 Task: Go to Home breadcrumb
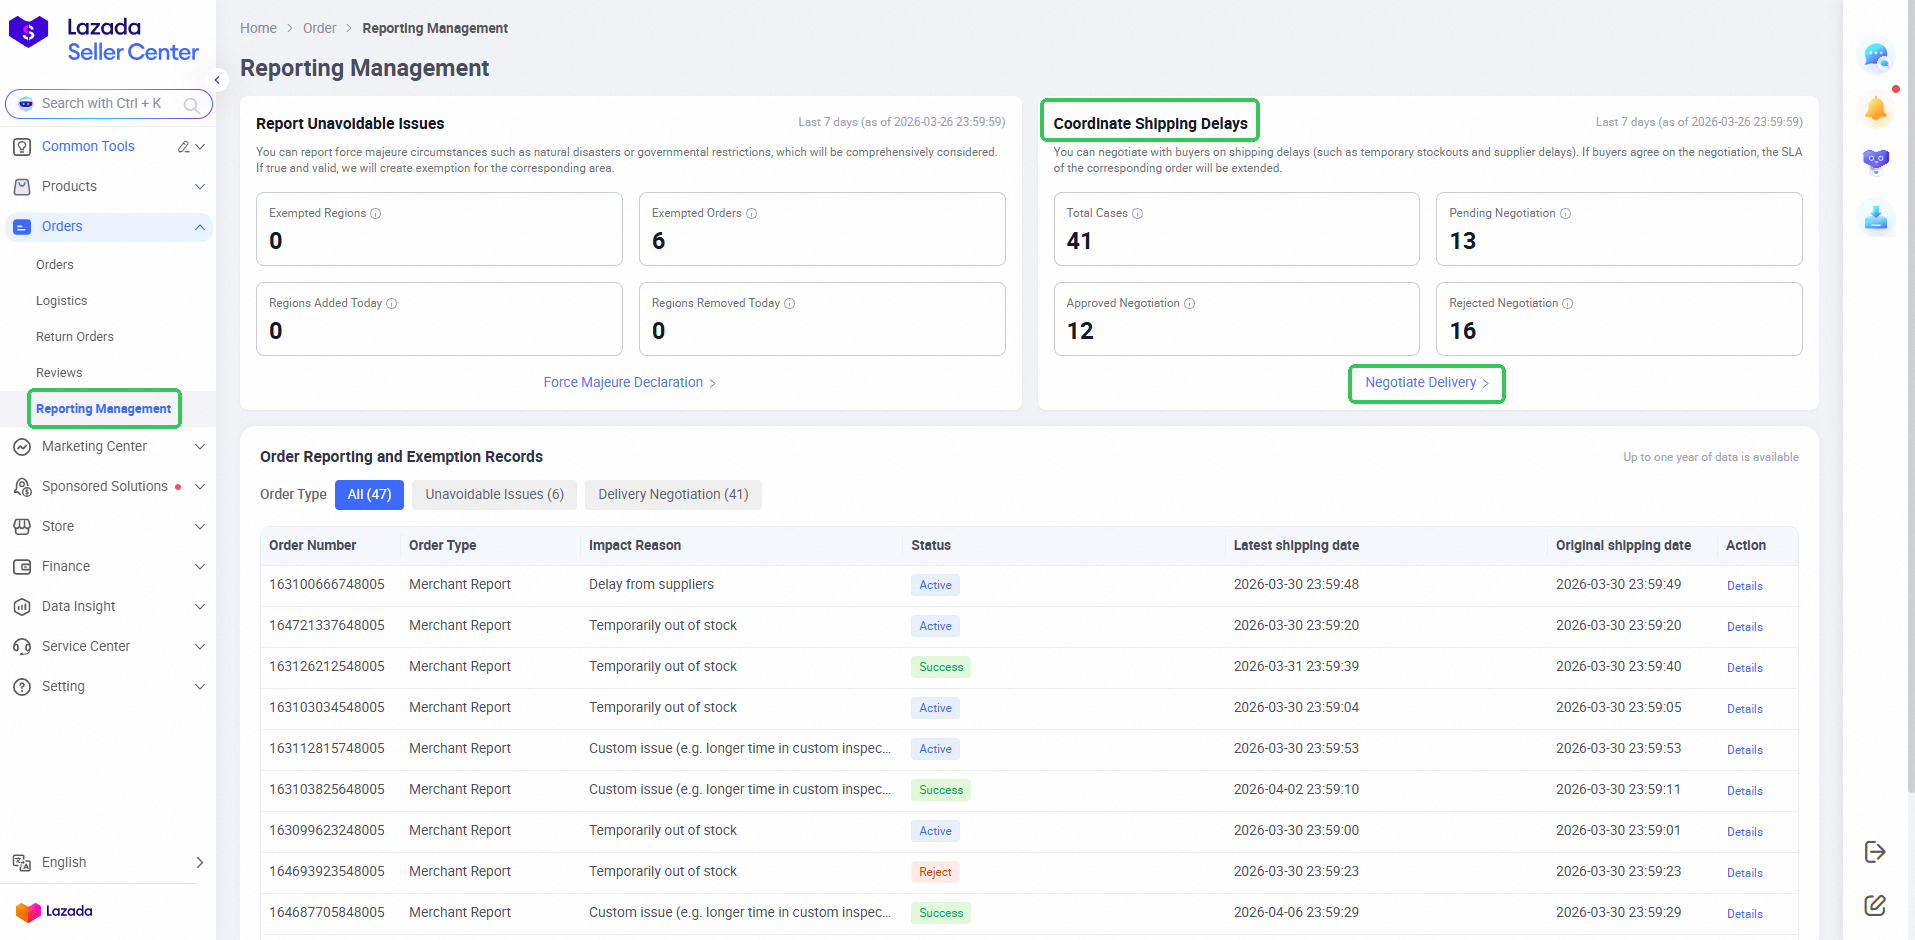point(258,29)
